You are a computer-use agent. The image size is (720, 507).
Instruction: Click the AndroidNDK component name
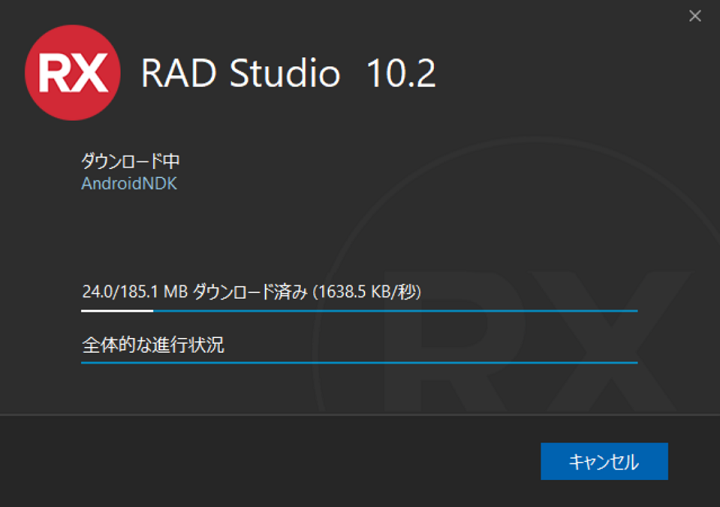point(129,184)
